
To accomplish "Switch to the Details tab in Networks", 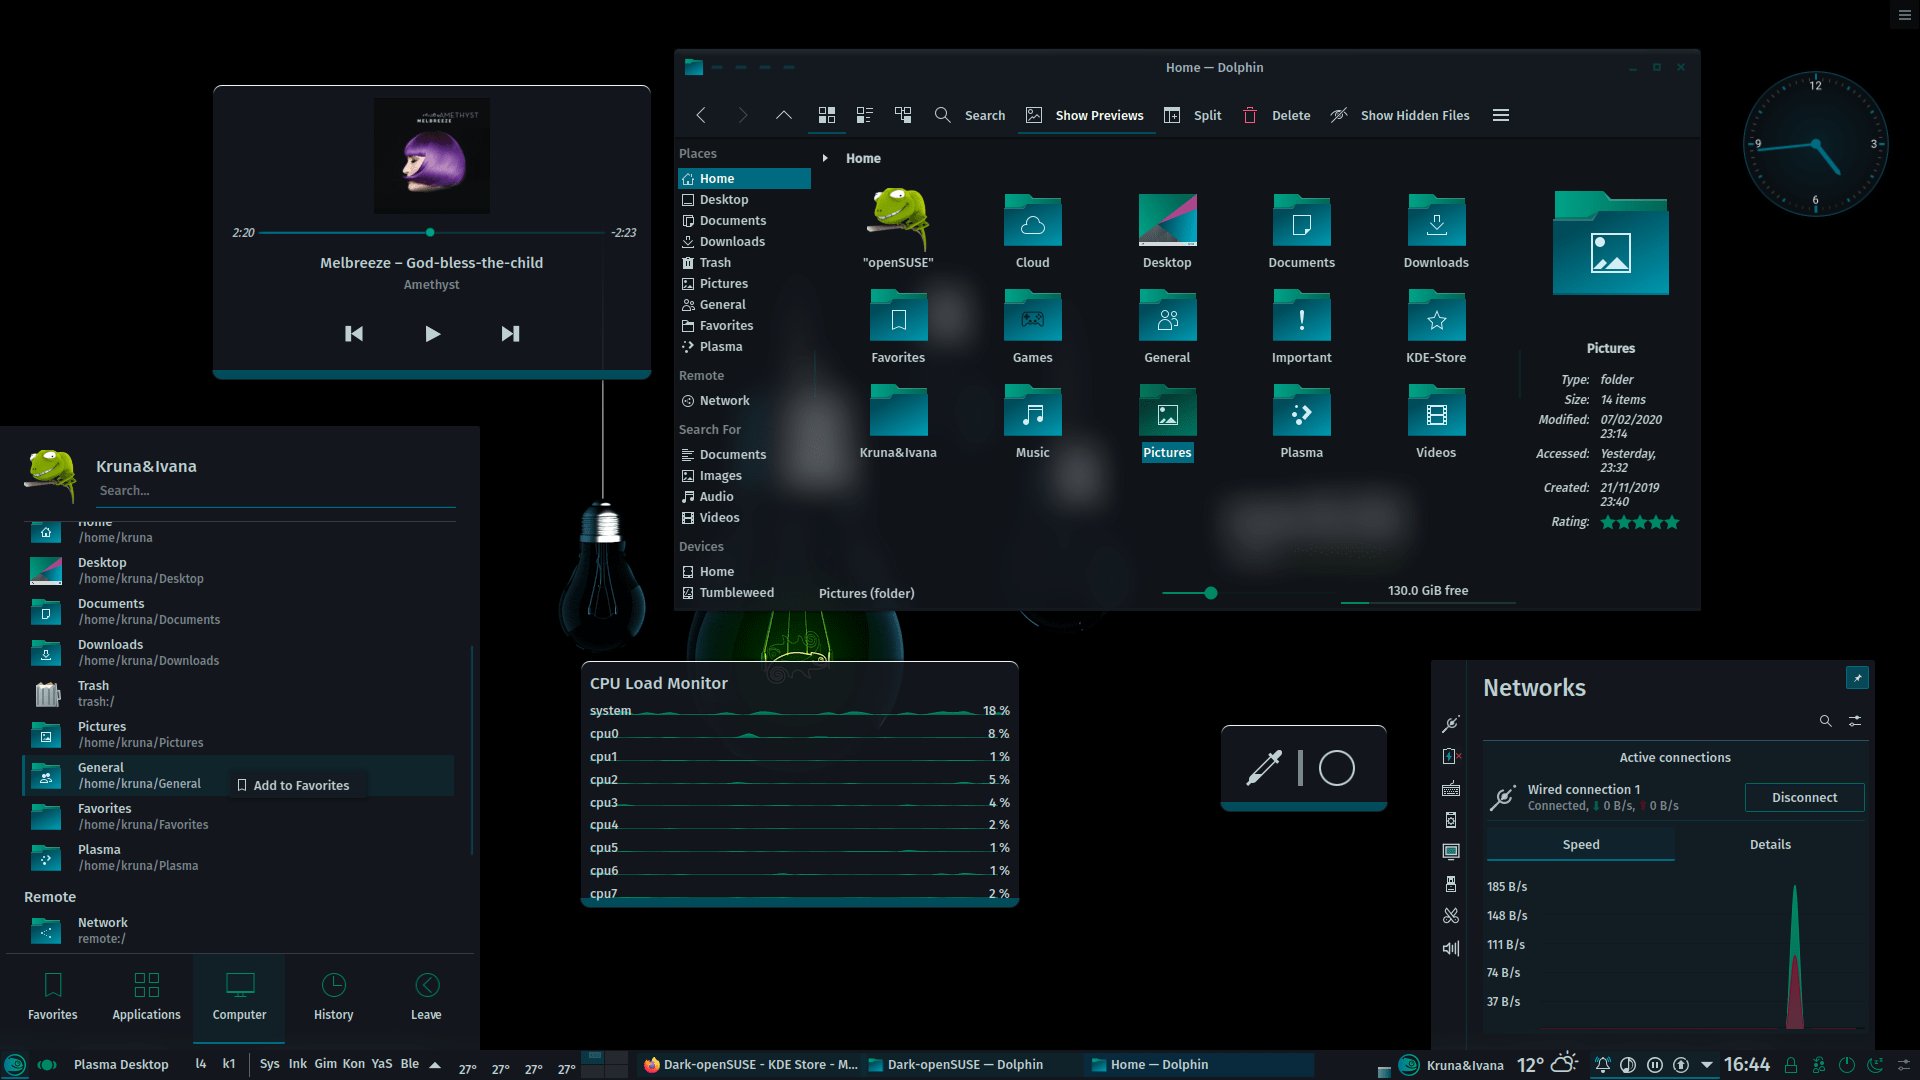I will tap(1769, 844).
